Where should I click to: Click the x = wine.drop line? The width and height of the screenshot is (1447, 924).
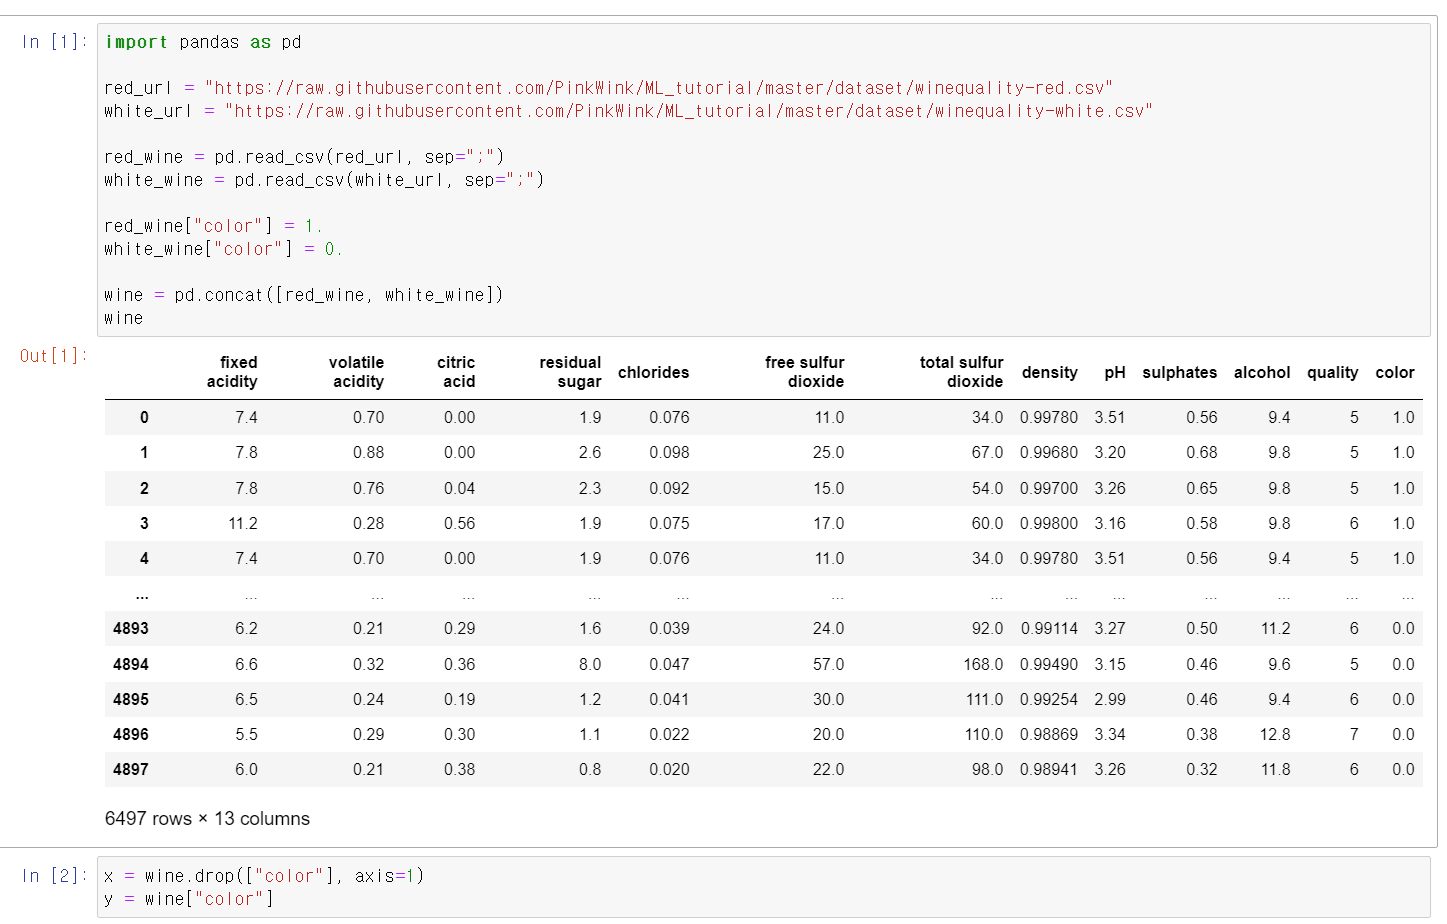pyautogui.click(x=264, y=876)
